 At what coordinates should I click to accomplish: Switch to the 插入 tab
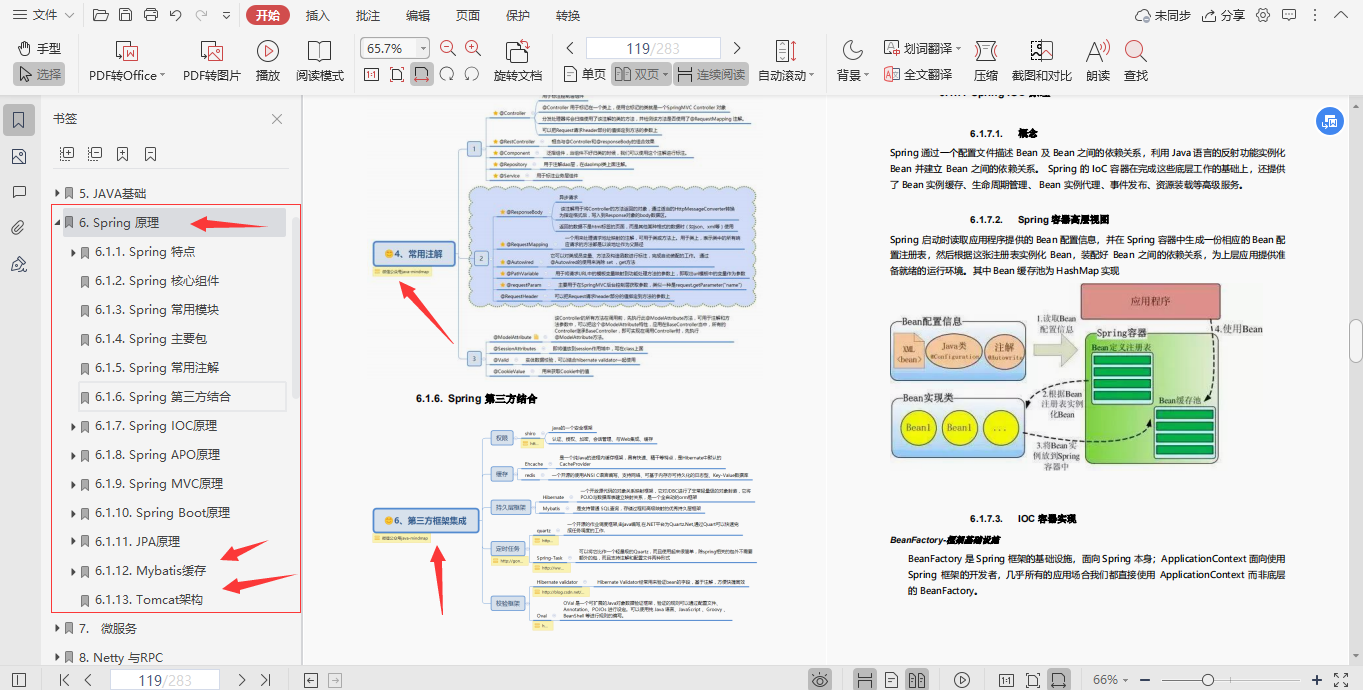coord(318,15)
